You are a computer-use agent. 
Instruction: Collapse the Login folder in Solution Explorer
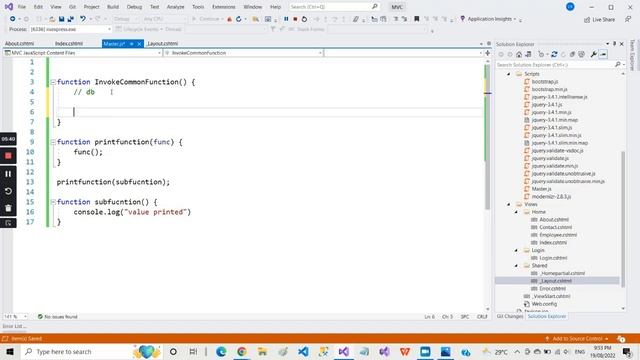click(516, 250)
